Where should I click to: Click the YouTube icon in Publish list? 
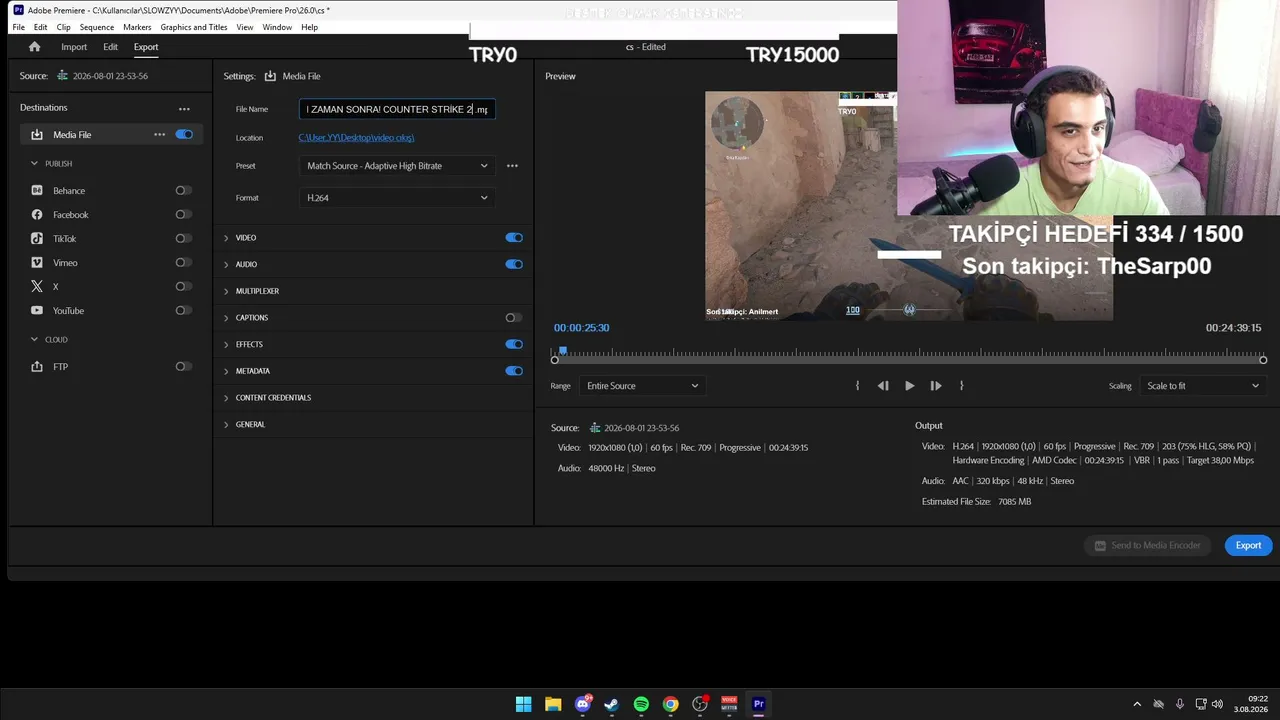[x=37, y=311]
